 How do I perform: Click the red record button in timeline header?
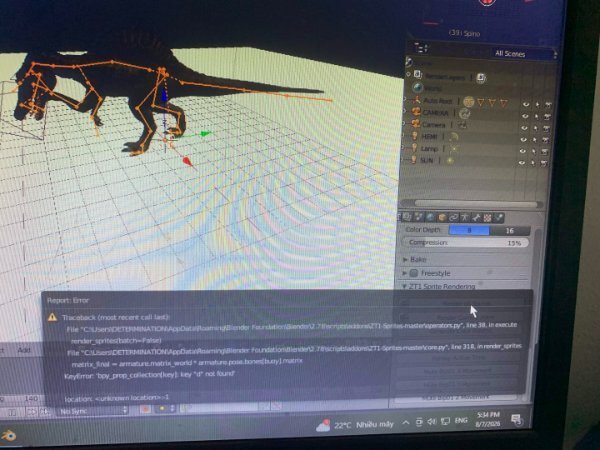145,409
